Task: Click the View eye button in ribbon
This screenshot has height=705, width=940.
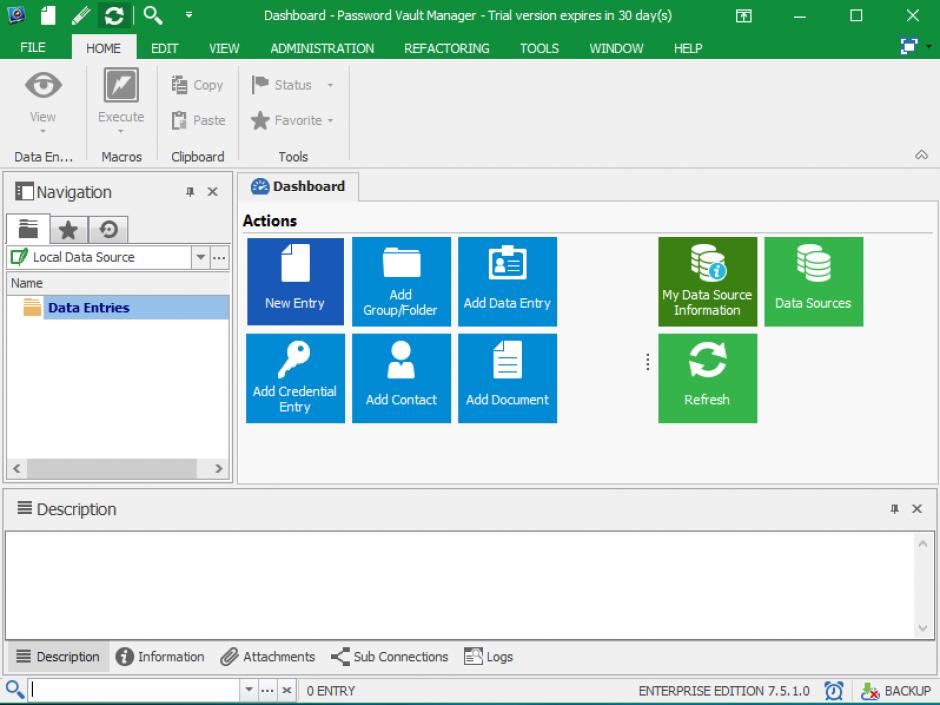Action: (x=43, y=101)
